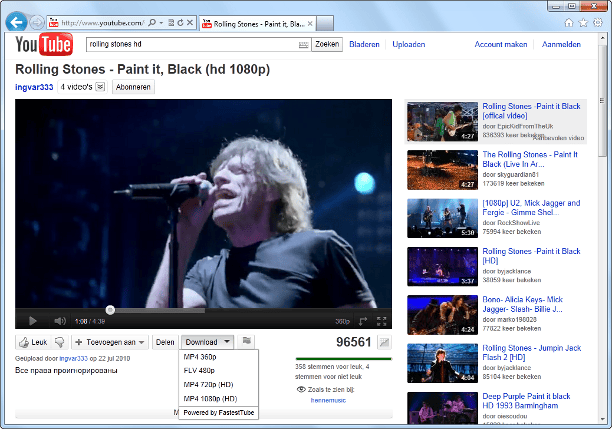Close the Rolling Stones browser tab
The width and height of the screenshot is (612, 429).
pos(310,23)
